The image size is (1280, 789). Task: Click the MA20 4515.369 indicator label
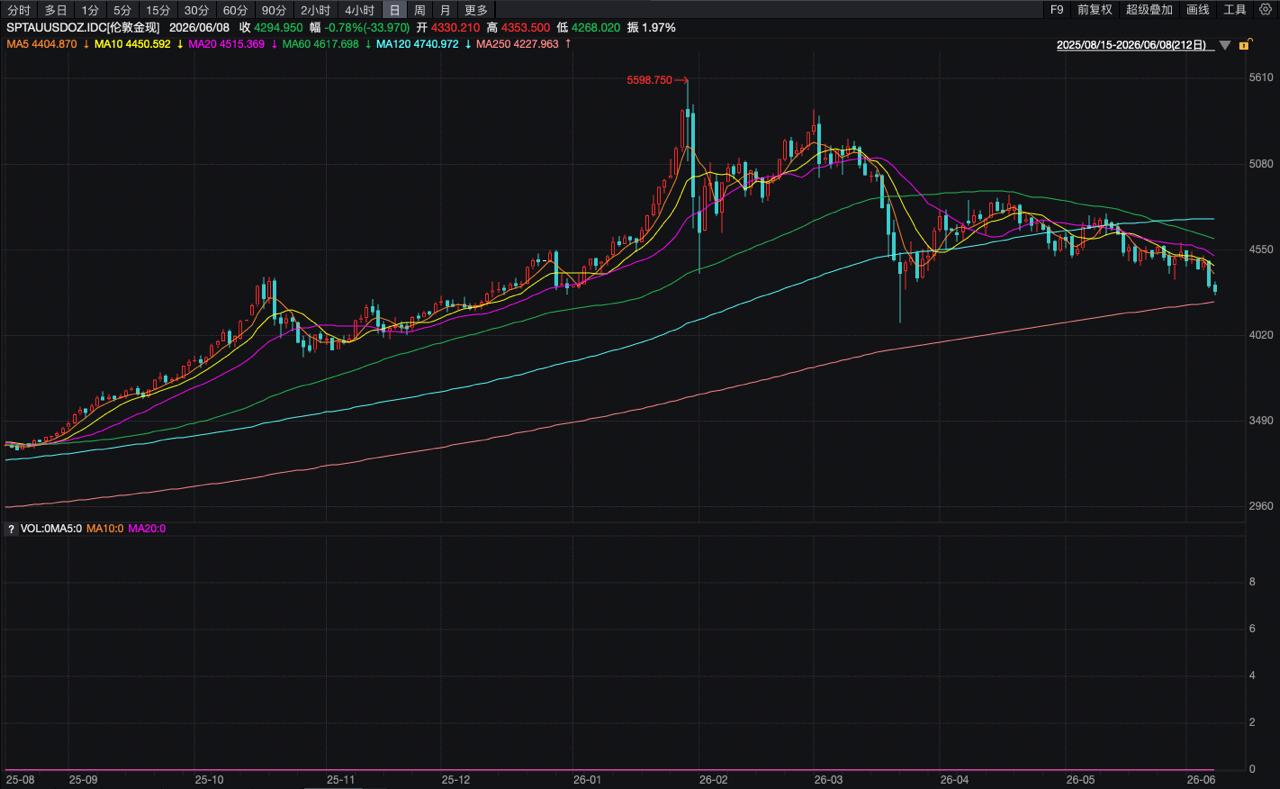(226, 44)
